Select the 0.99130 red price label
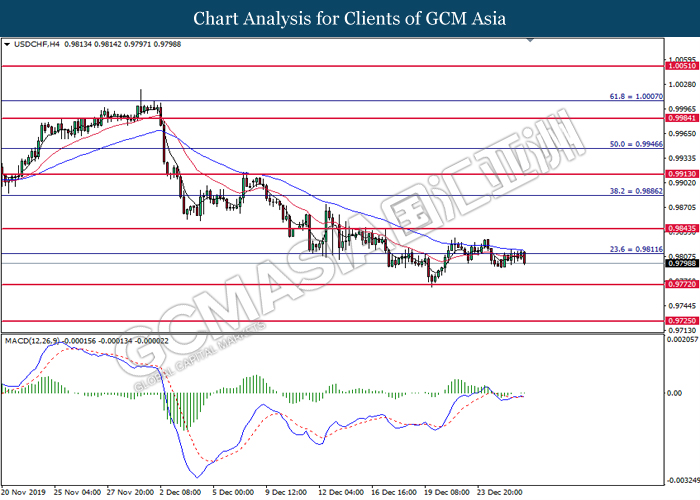Screen dimensions: 700x500 (682, 174)
